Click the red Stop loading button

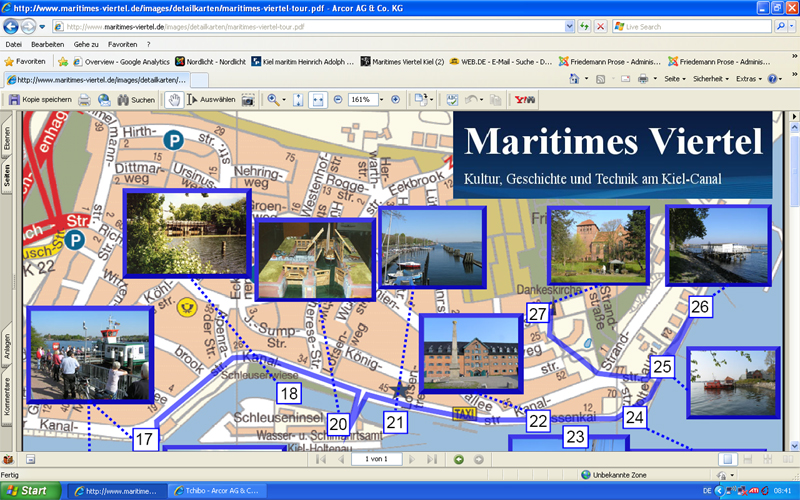pos(601,27)
